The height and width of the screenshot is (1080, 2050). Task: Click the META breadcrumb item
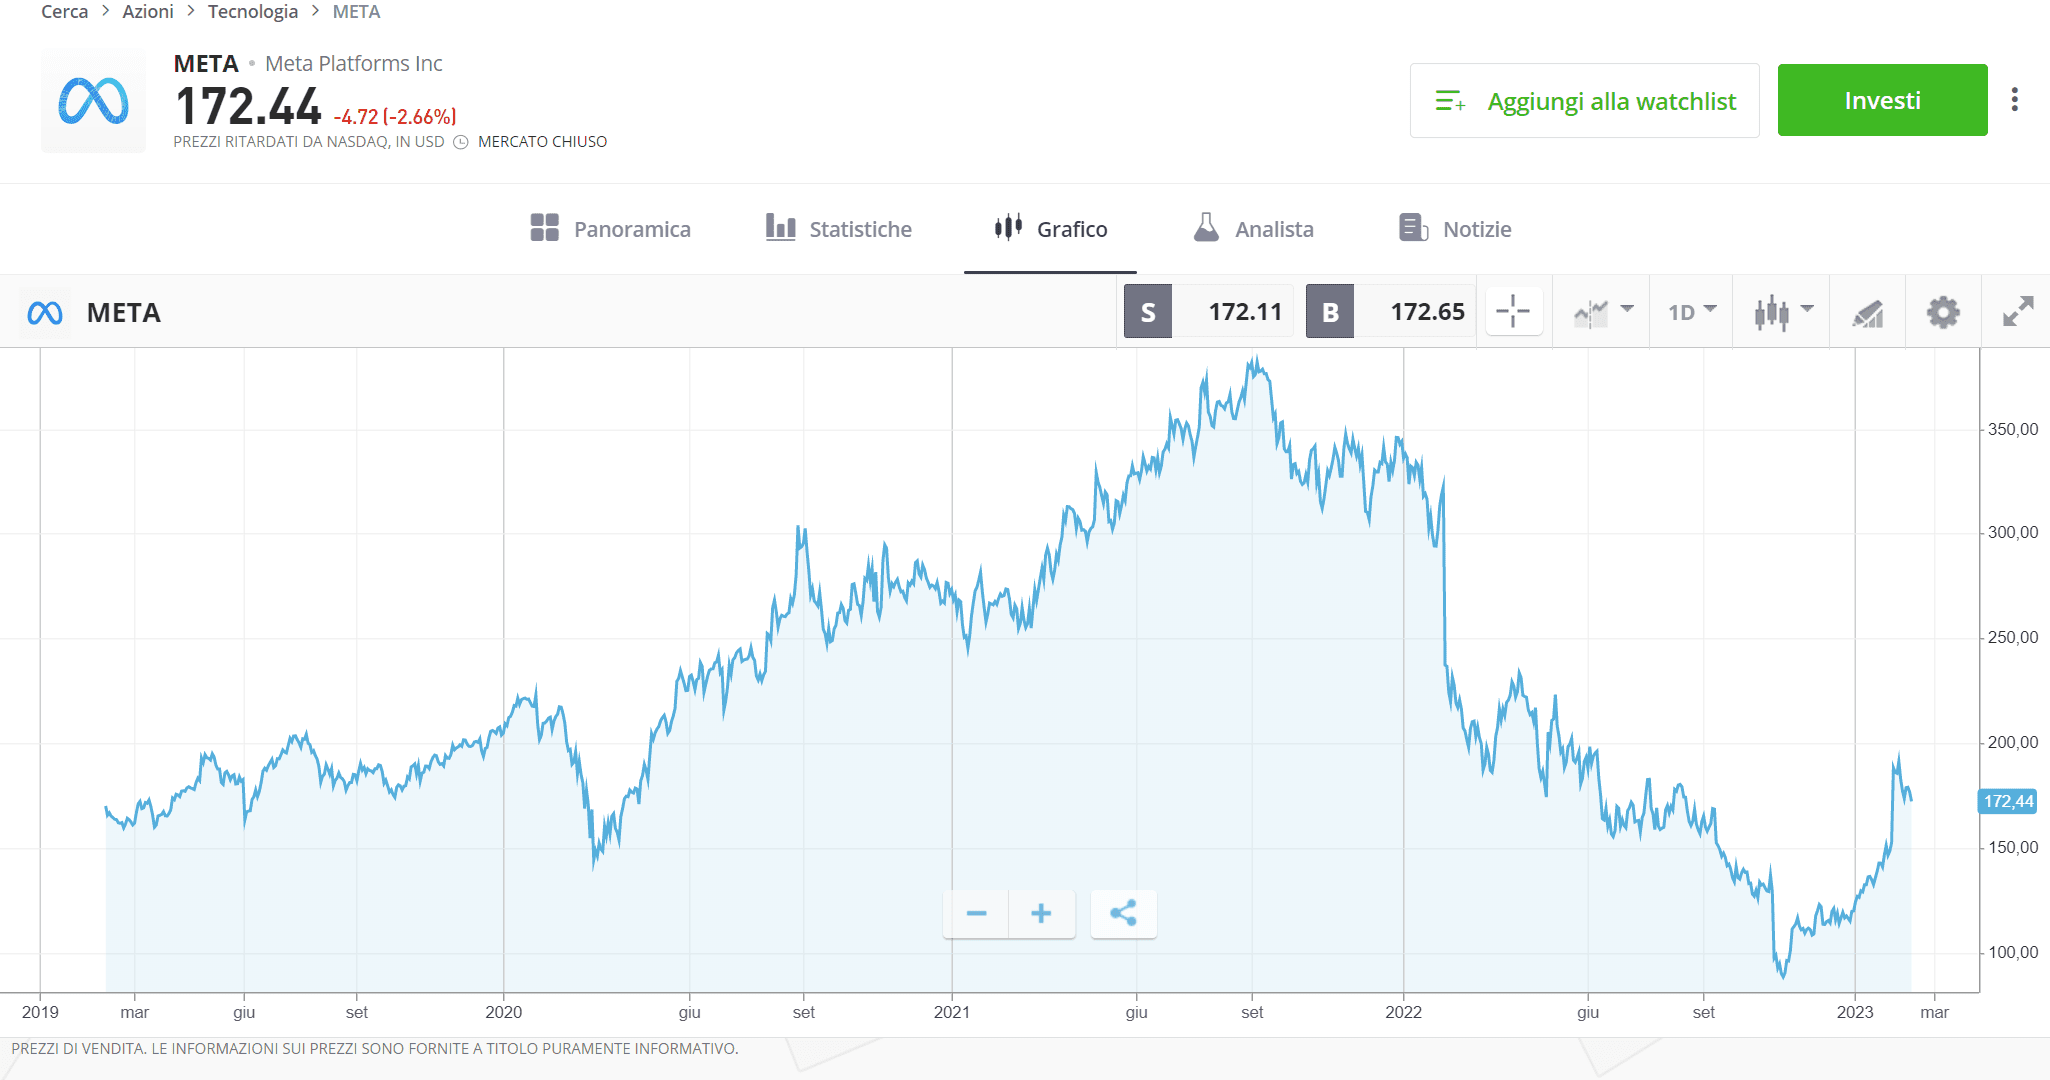pos(356,12)
